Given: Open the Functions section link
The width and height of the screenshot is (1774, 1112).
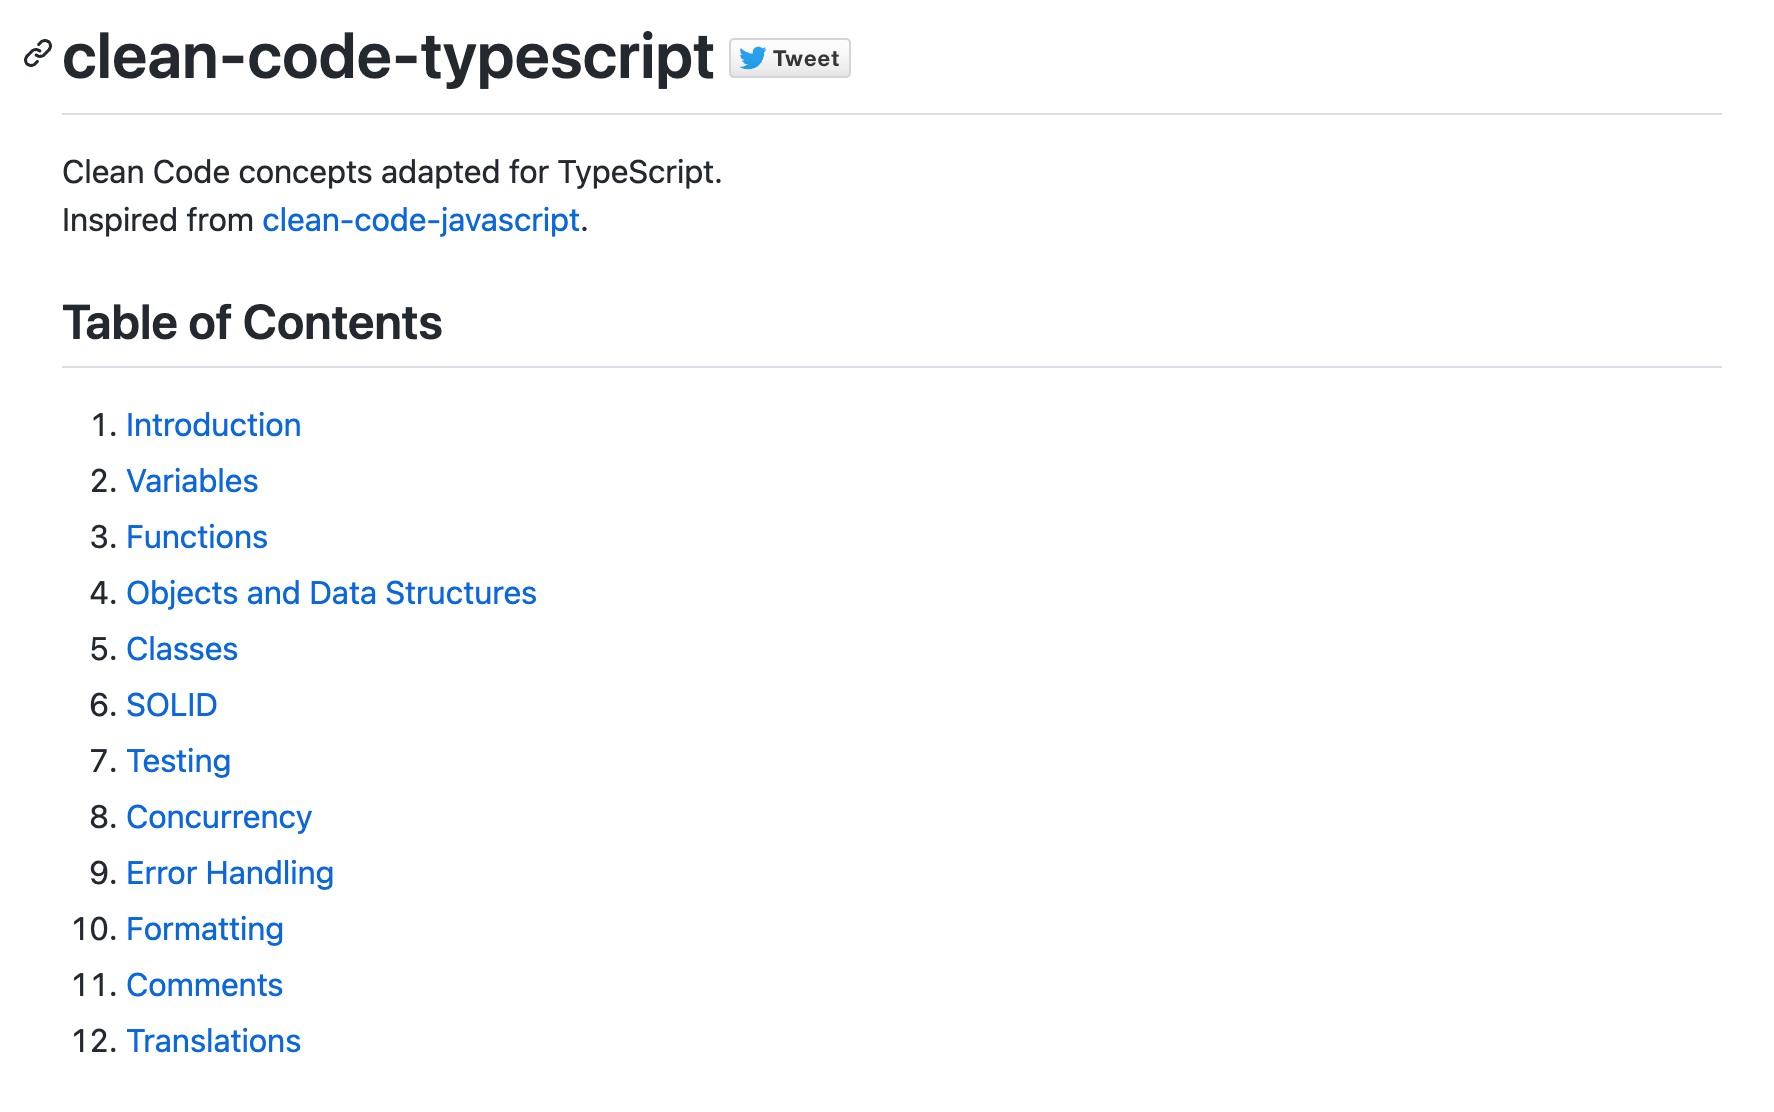Looking at the screenshot, I should (x=197, y=537).
